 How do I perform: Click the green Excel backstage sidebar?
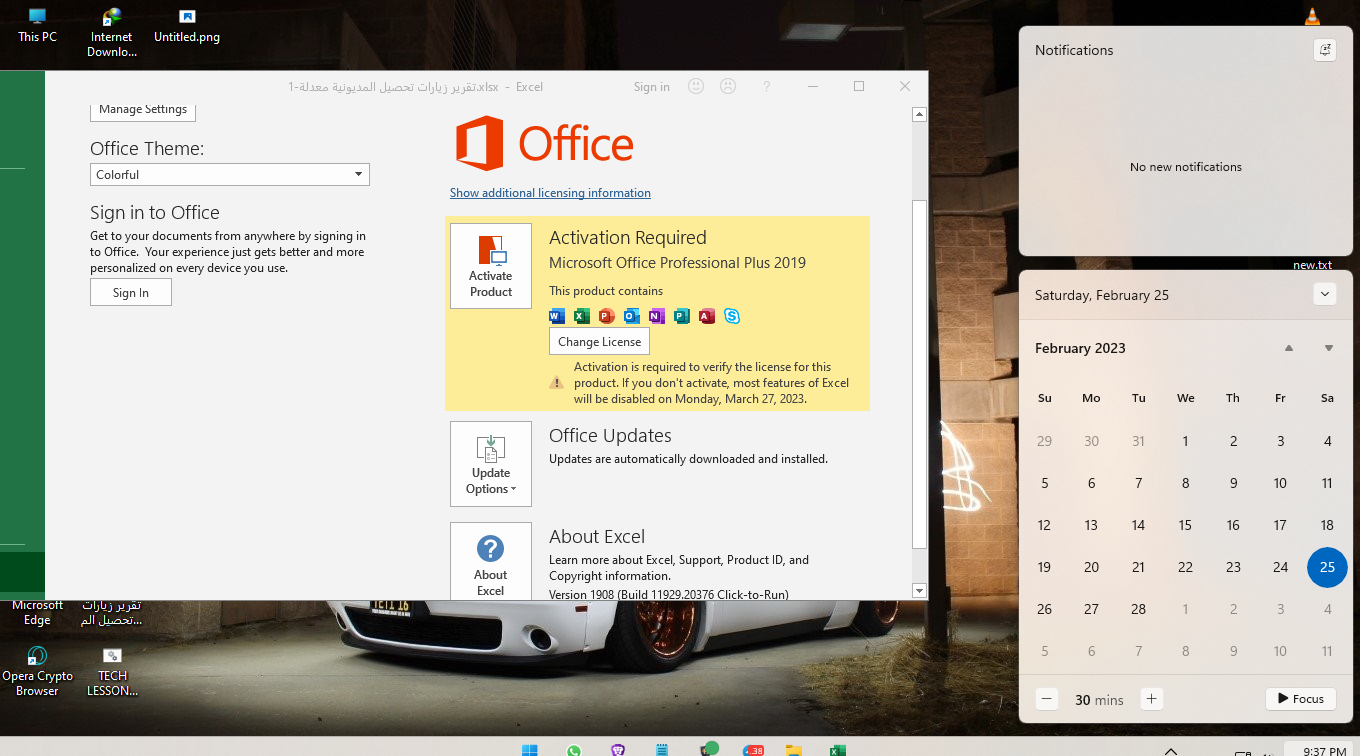pyautogui.click(x=22, y=335)
